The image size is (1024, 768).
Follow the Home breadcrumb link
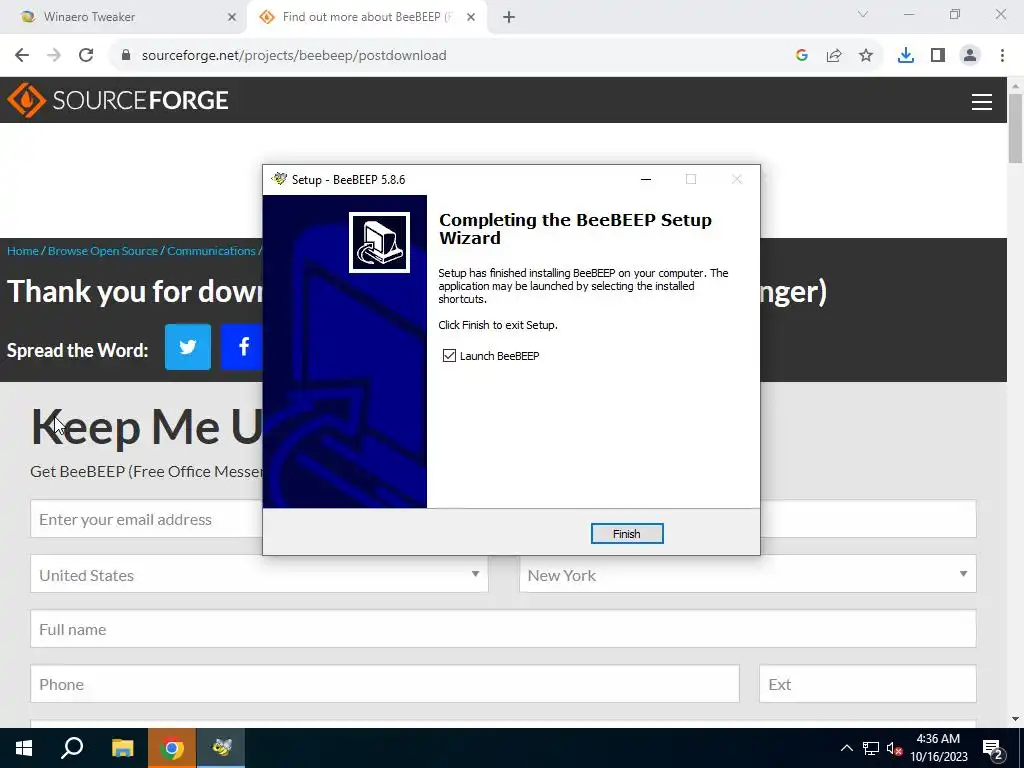click(x=23, y=251)
